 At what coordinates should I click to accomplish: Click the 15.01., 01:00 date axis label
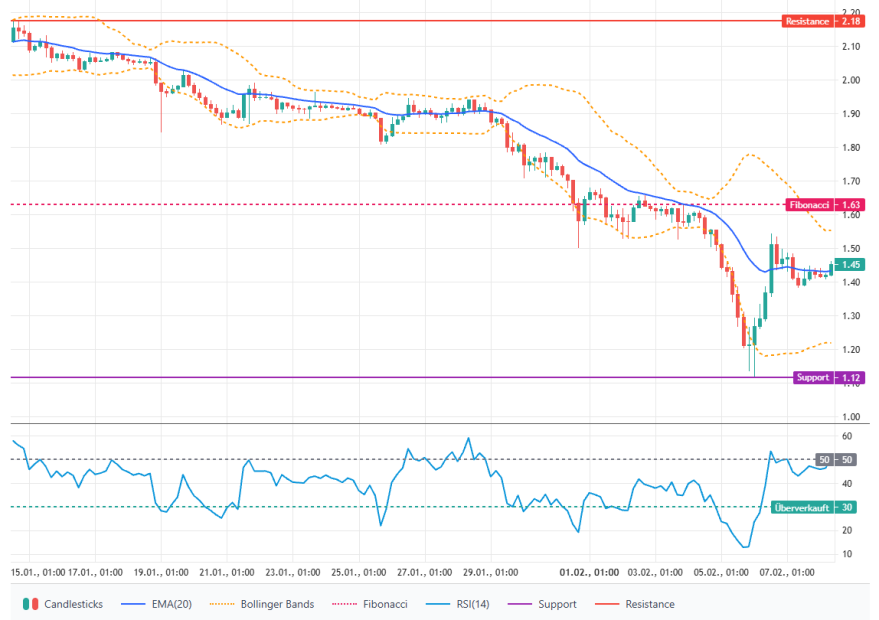pyautogui.click(x=39, y=573)
